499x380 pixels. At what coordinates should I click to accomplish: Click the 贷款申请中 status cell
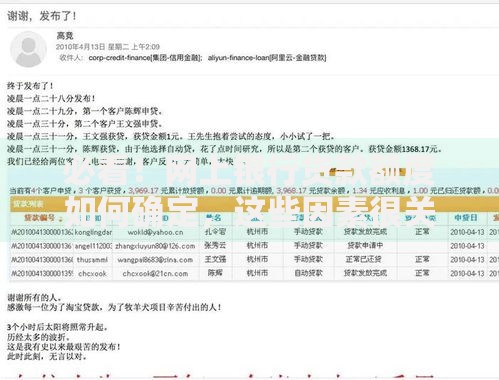[x=365, y=246]
